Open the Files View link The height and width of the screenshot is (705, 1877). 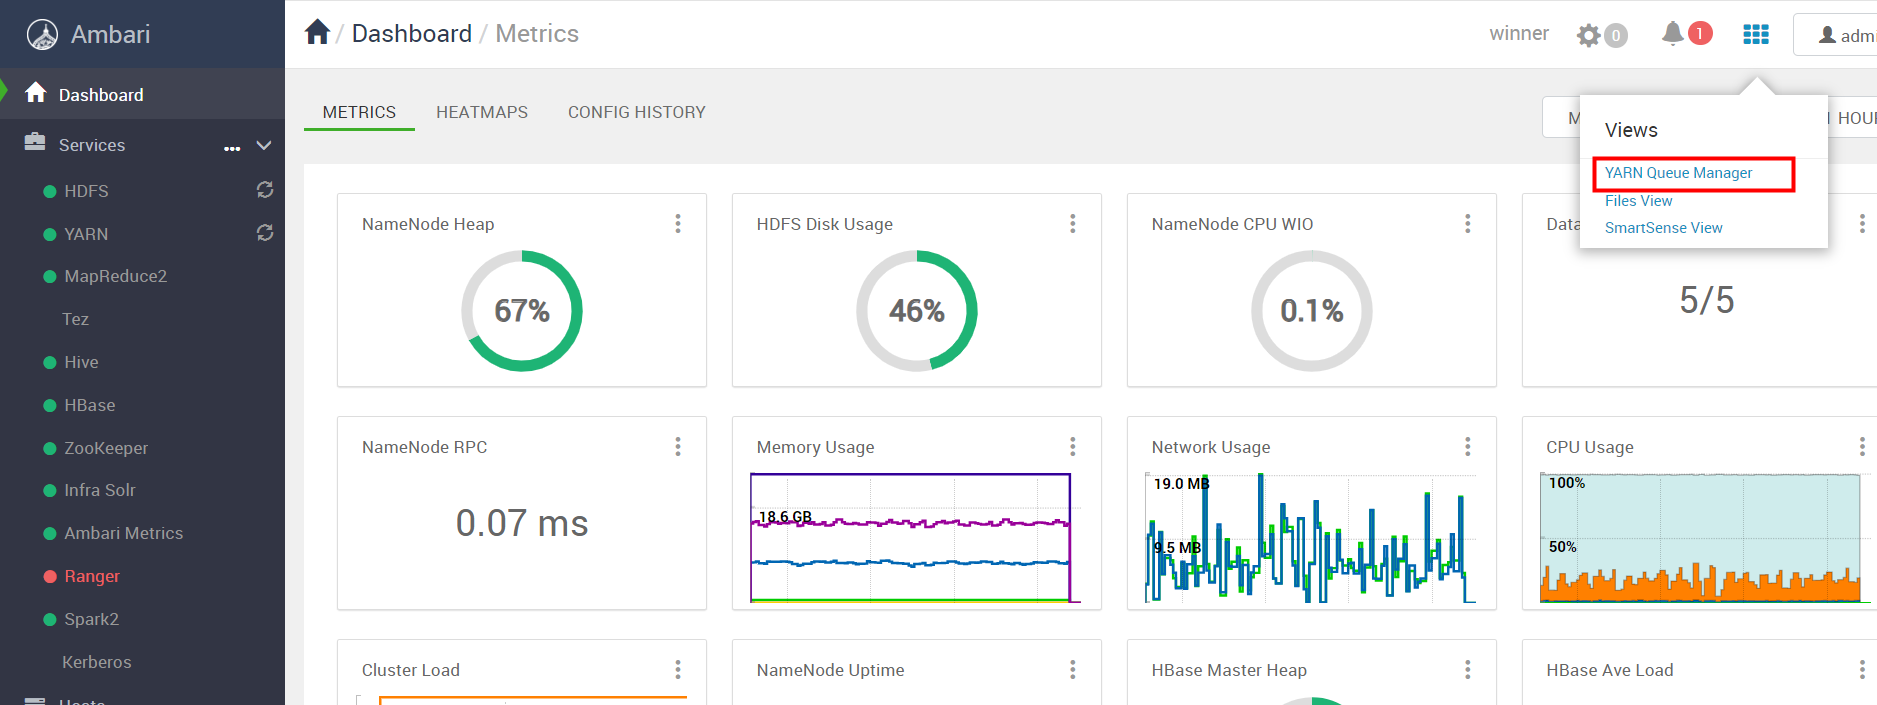(x=1638, y=201)
